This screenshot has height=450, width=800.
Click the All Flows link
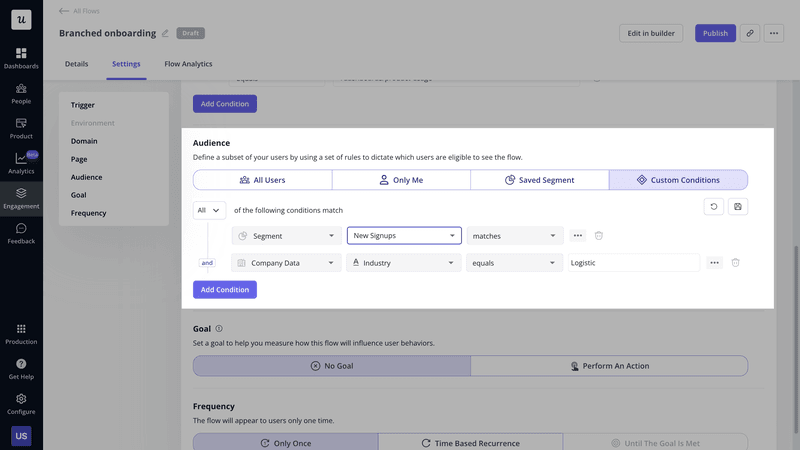click(86, 11)
